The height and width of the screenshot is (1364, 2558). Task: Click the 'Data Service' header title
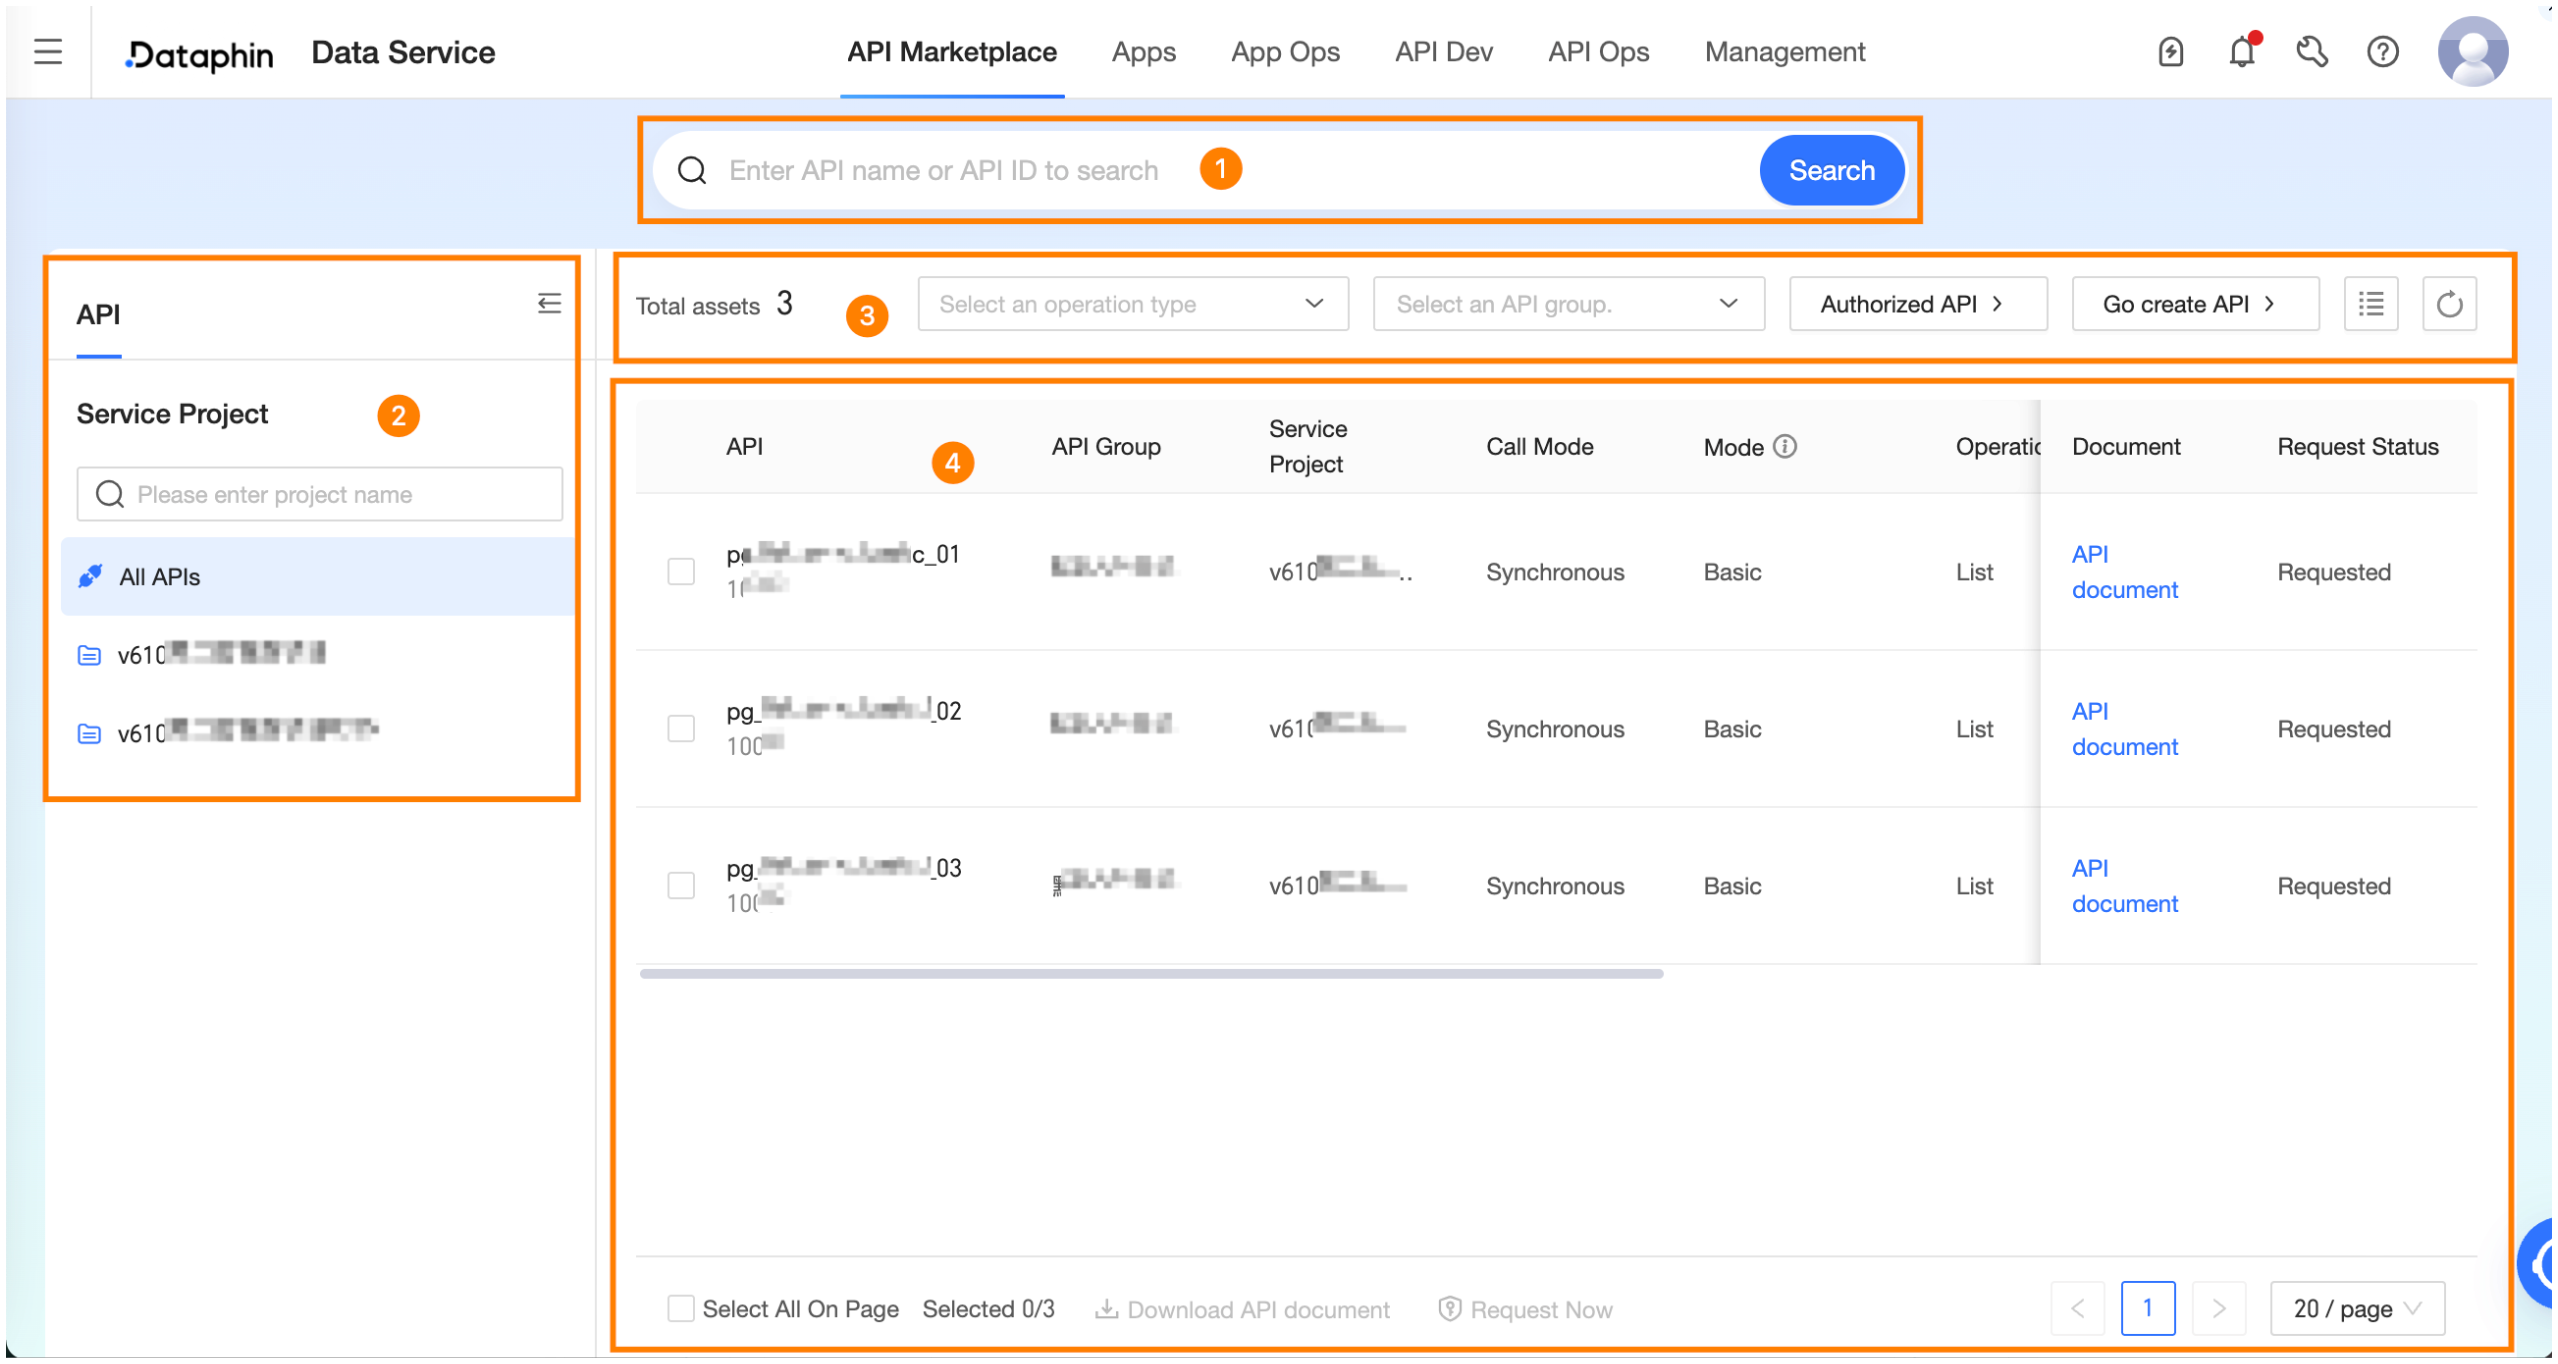pyautogui.click(x=403, y=52)
